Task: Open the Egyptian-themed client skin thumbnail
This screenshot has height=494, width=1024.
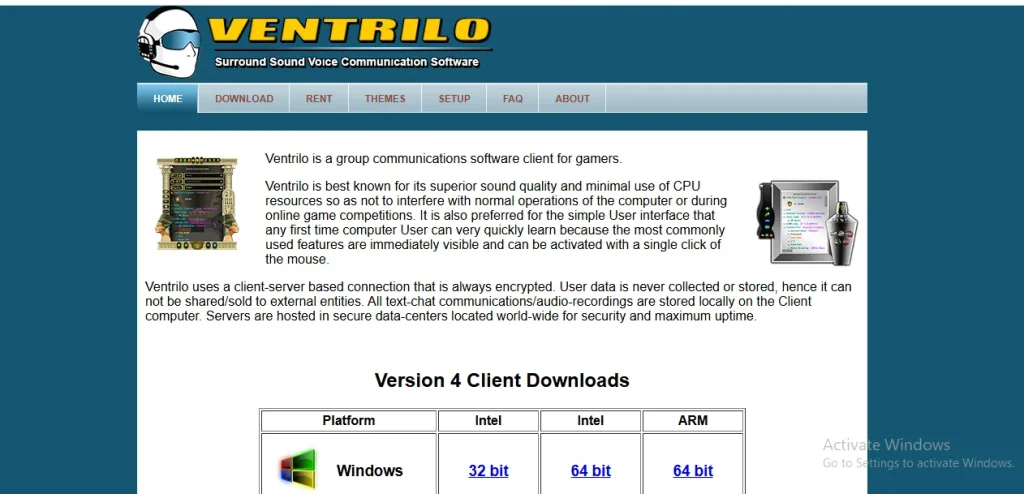Action: (x=197, y=203)
